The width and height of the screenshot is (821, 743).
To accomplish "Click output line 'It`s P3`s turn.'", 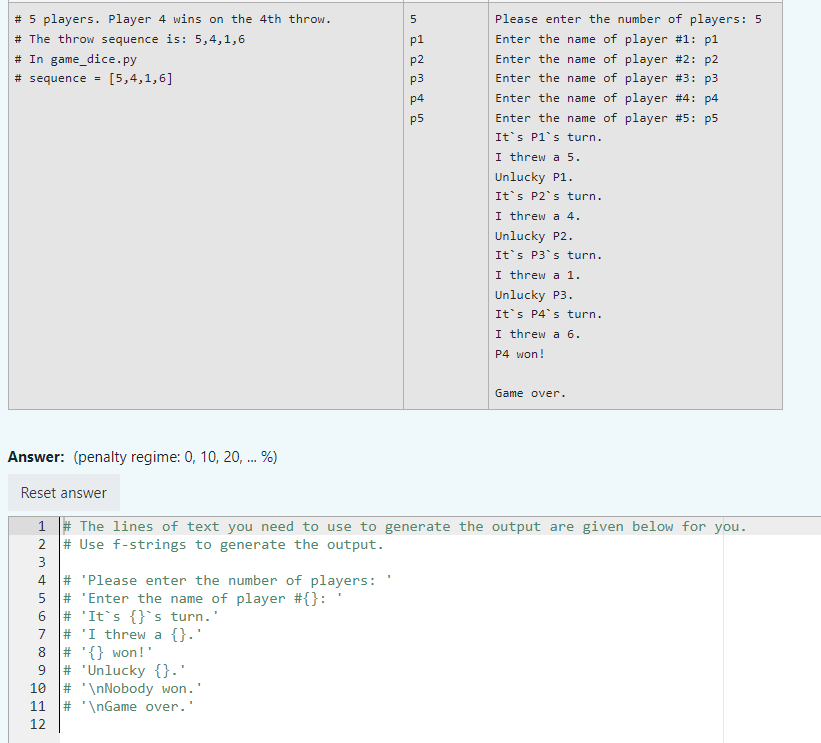I will tap(549, 256).
